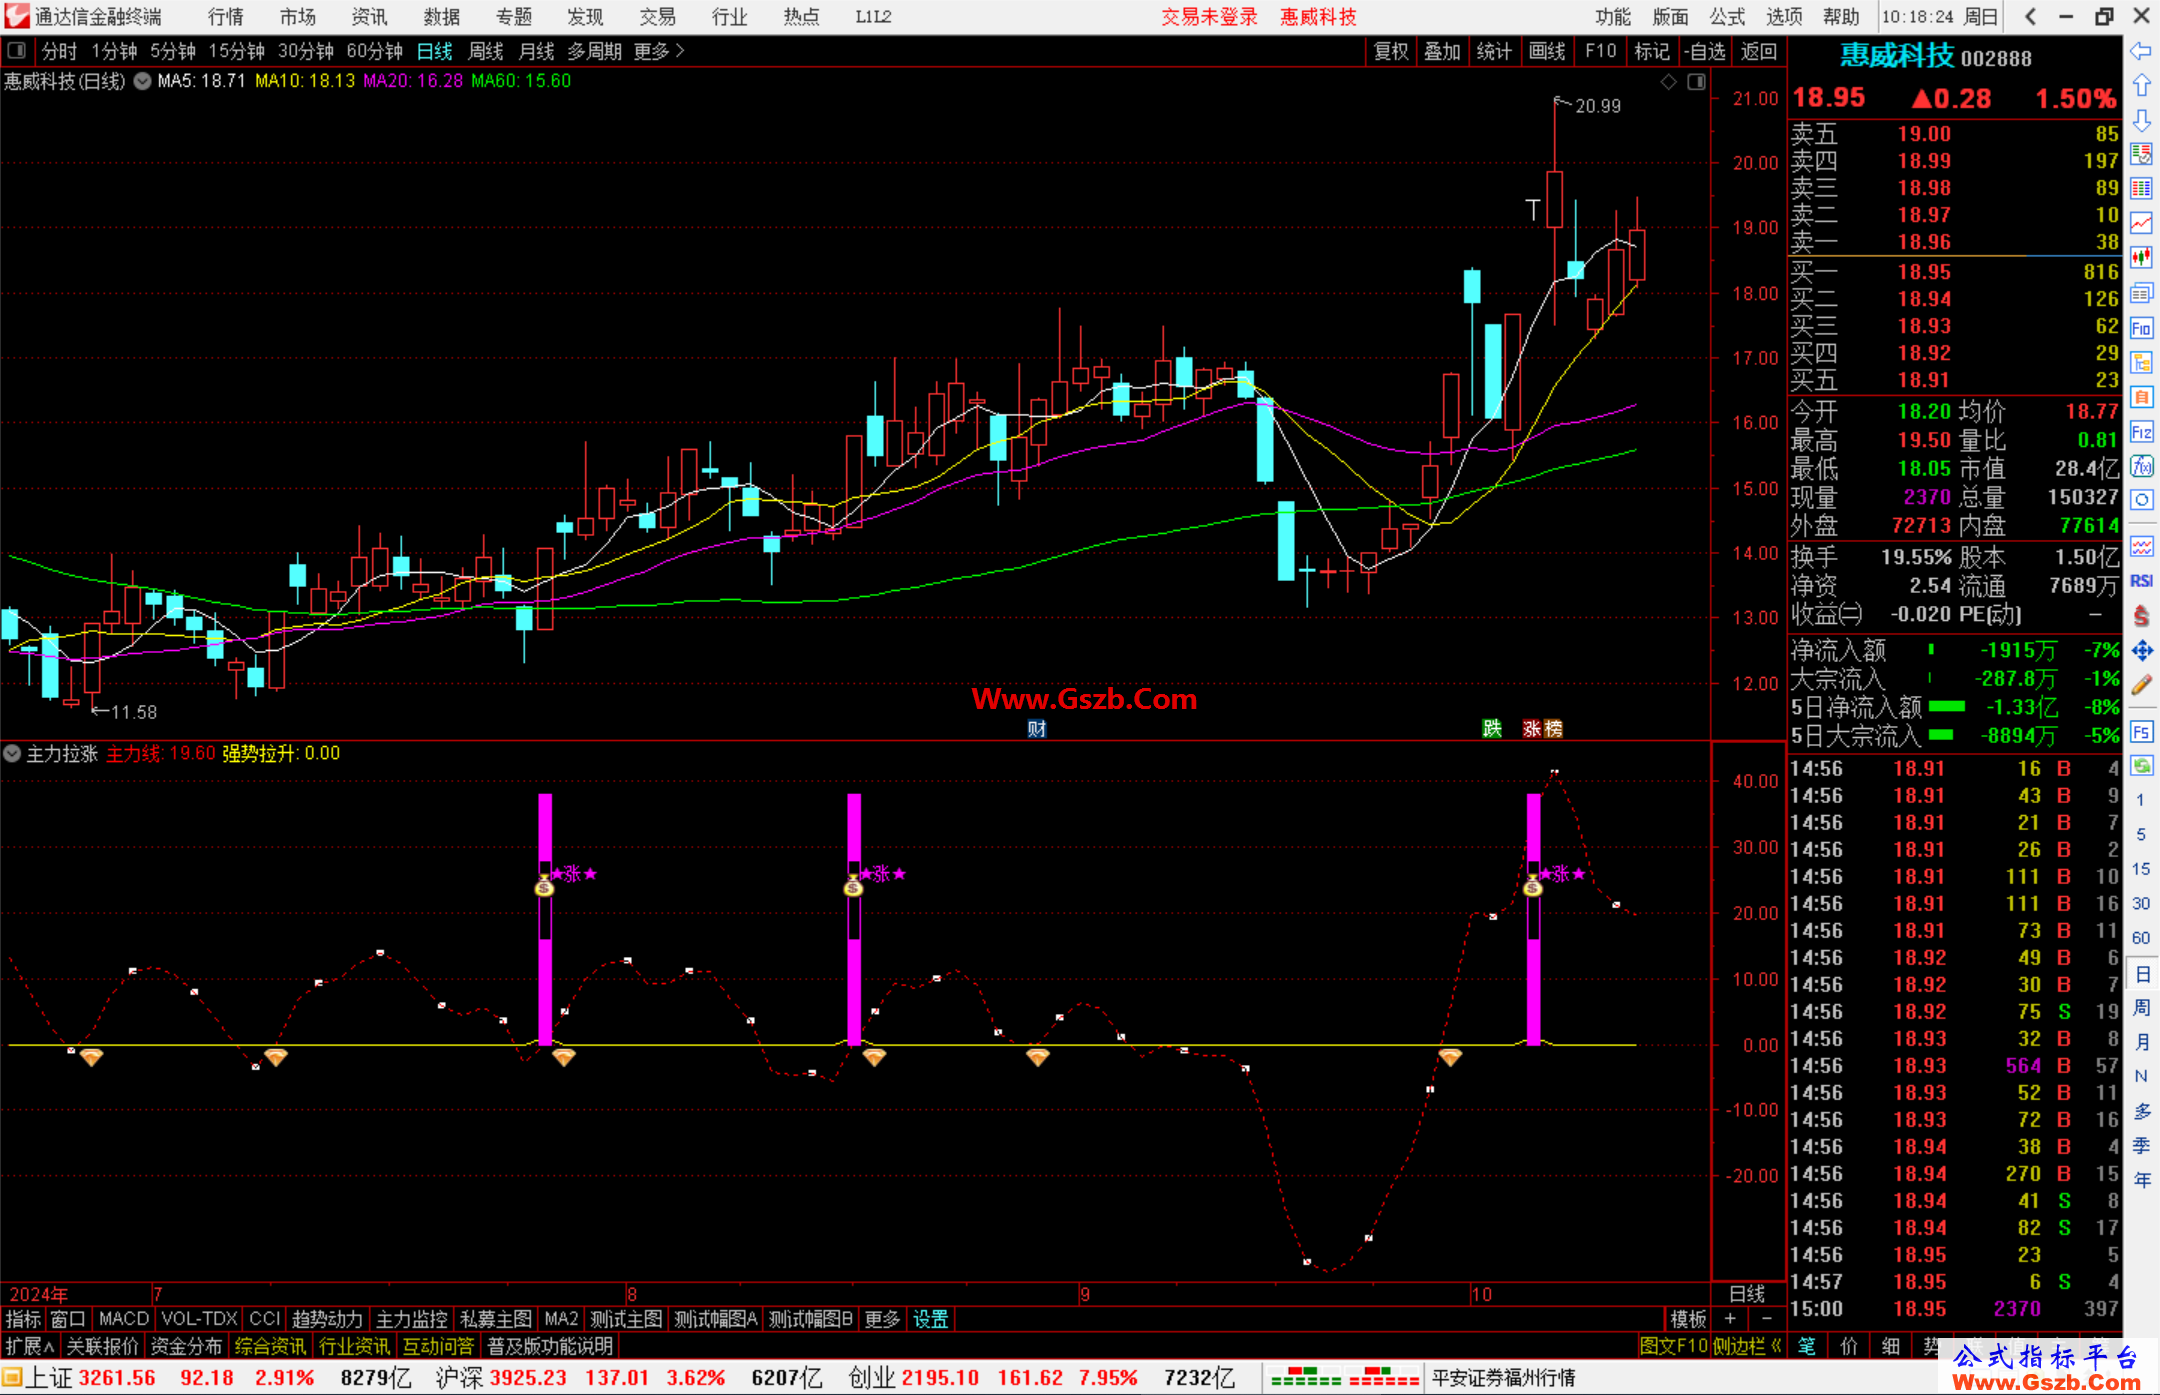This screenshot has height=1395, width=2160.
Task: Click the down arrow icon in the right sidebar
Action: tap(2141, 120)
